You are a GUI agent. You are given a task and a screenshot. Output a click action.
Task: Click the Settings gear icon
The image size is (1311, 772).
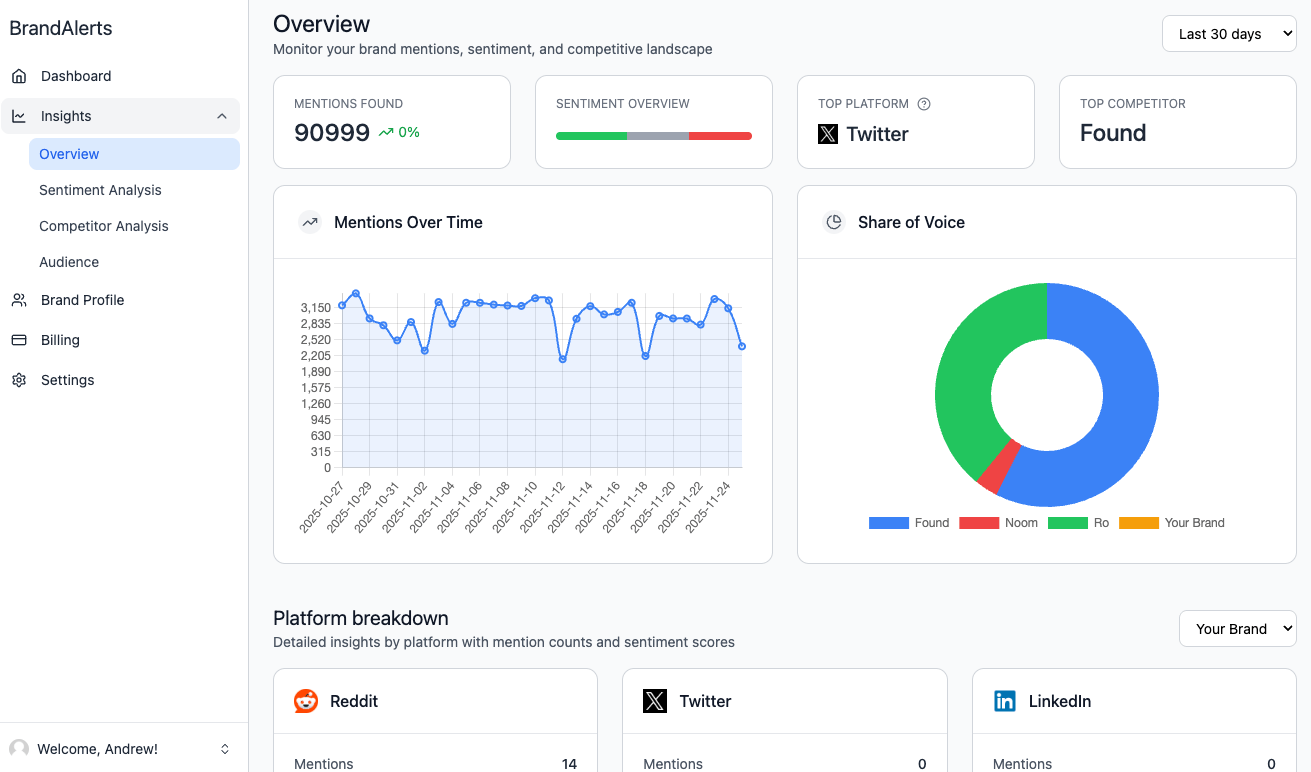[x=19, y=380]
